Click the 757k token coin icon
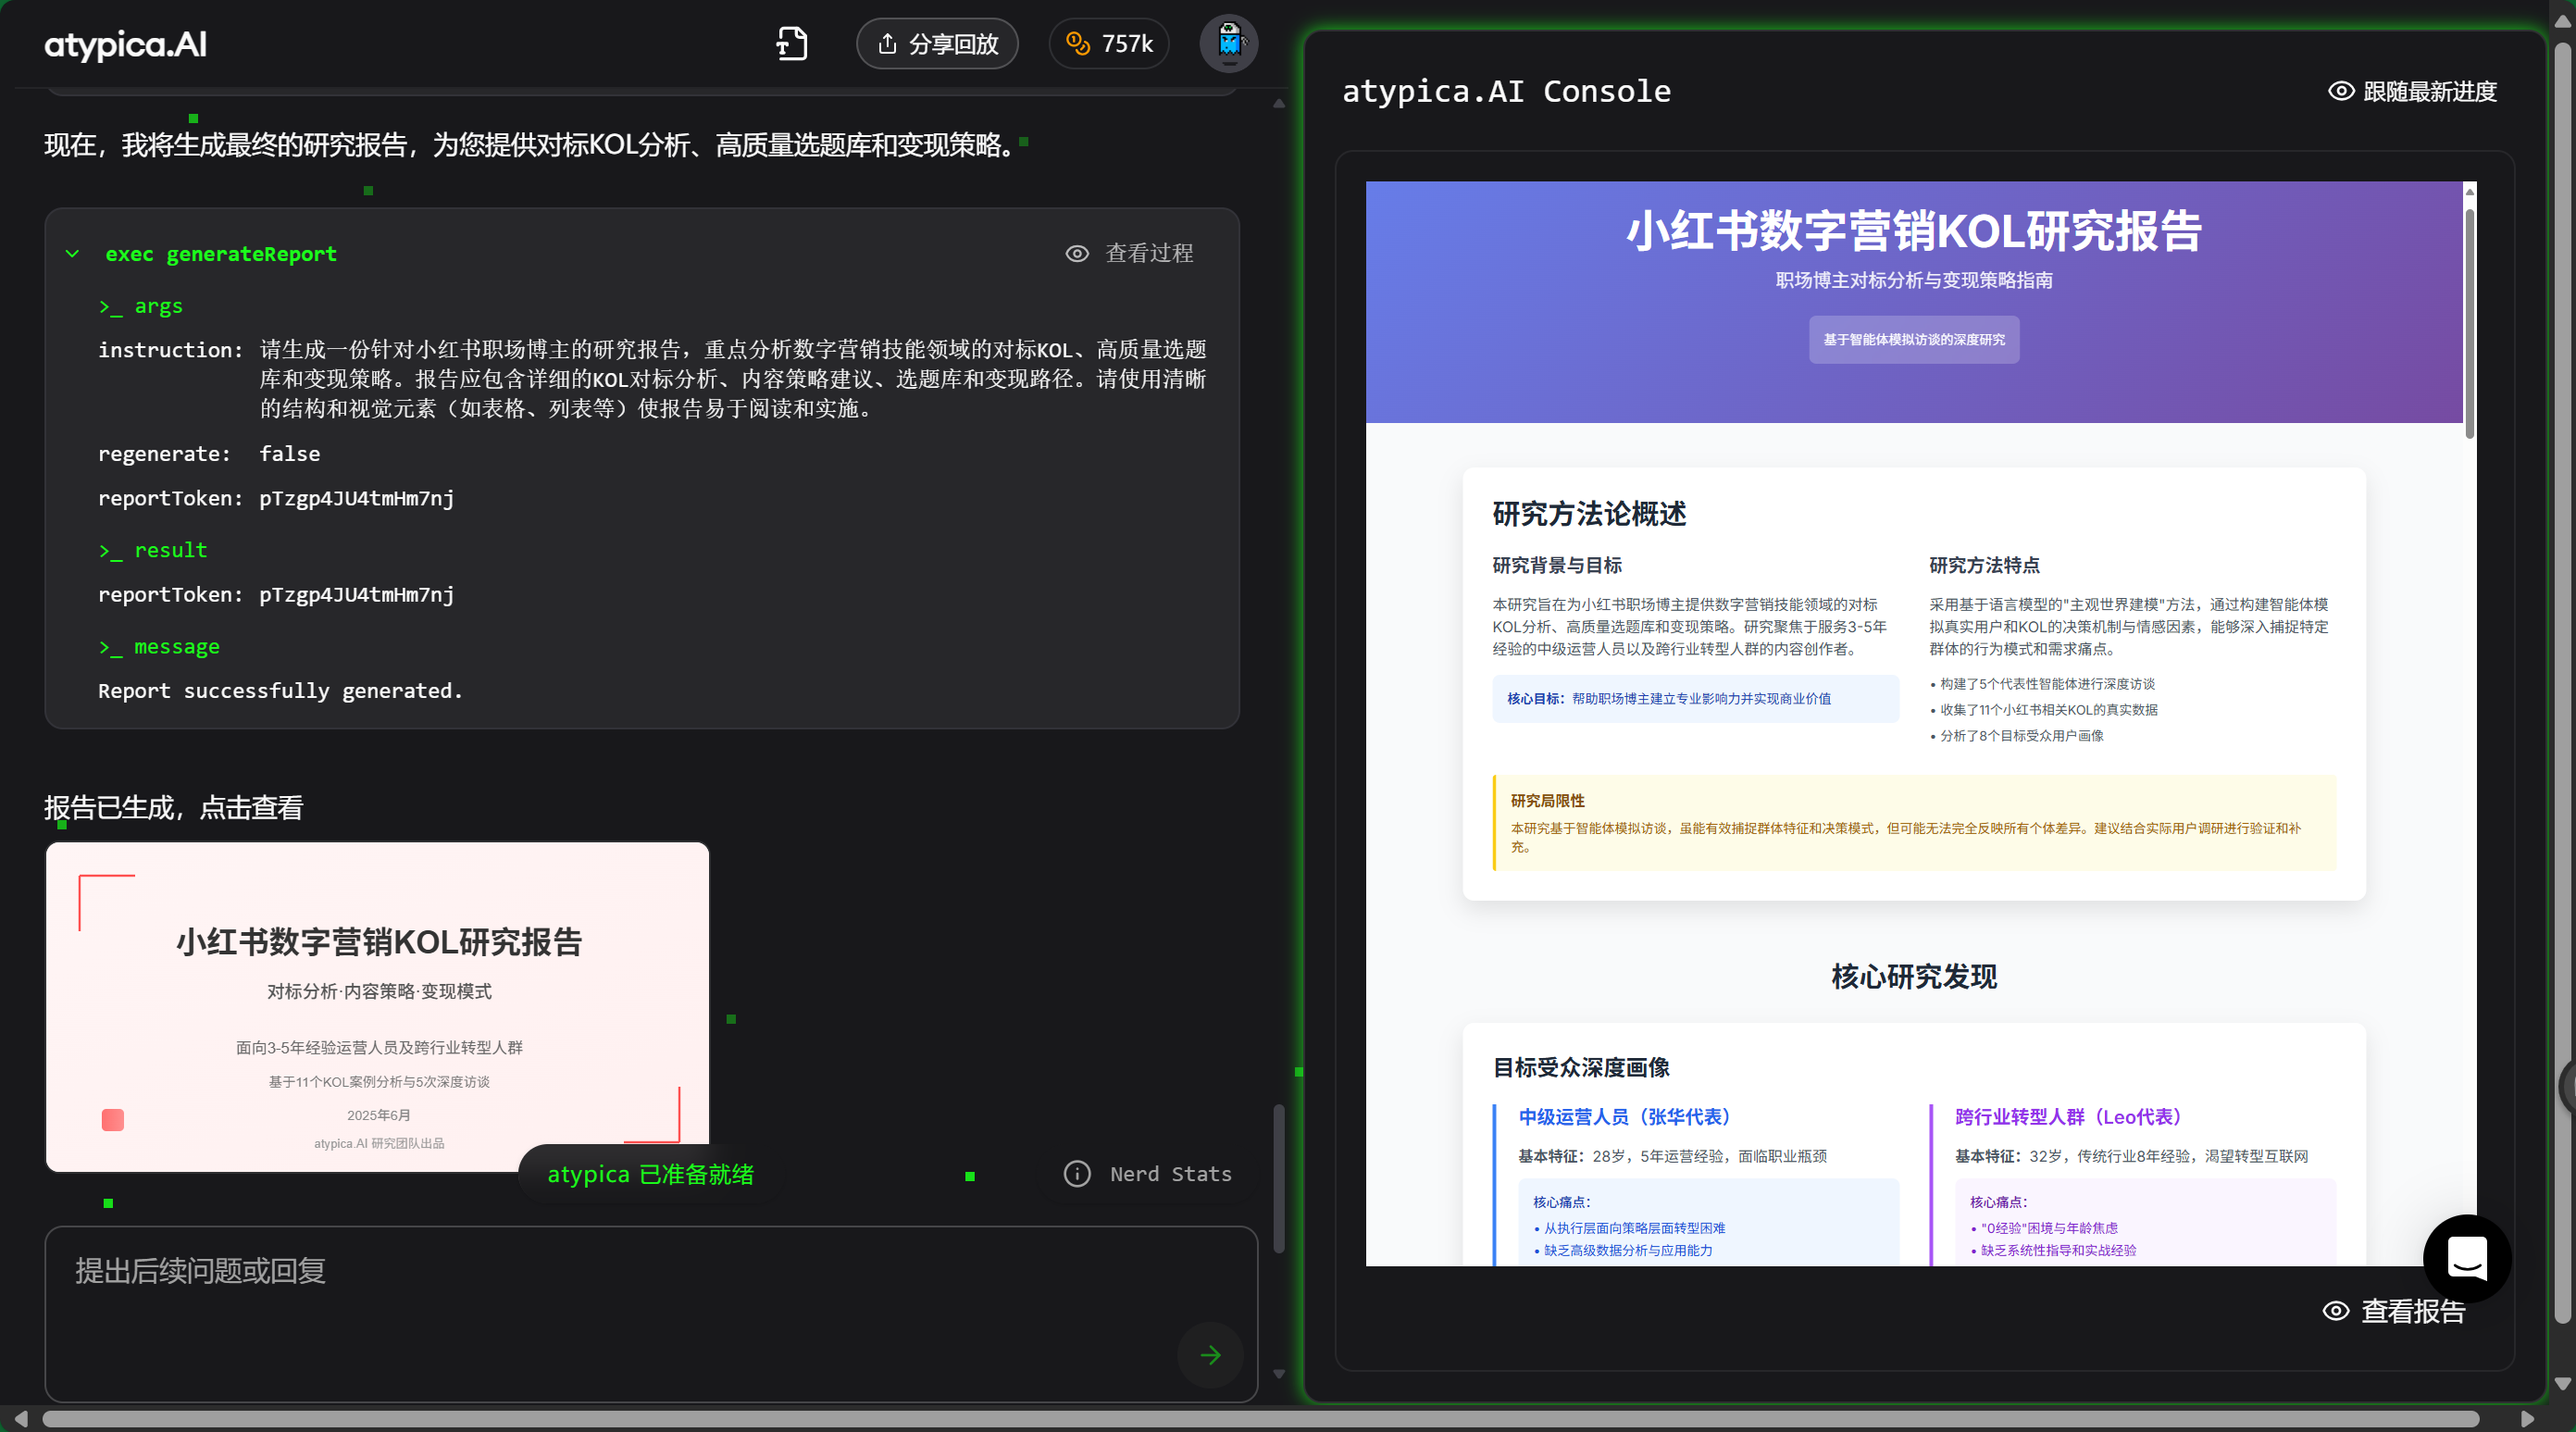The image size is (2576, 1432). [x=1077, y=44]
